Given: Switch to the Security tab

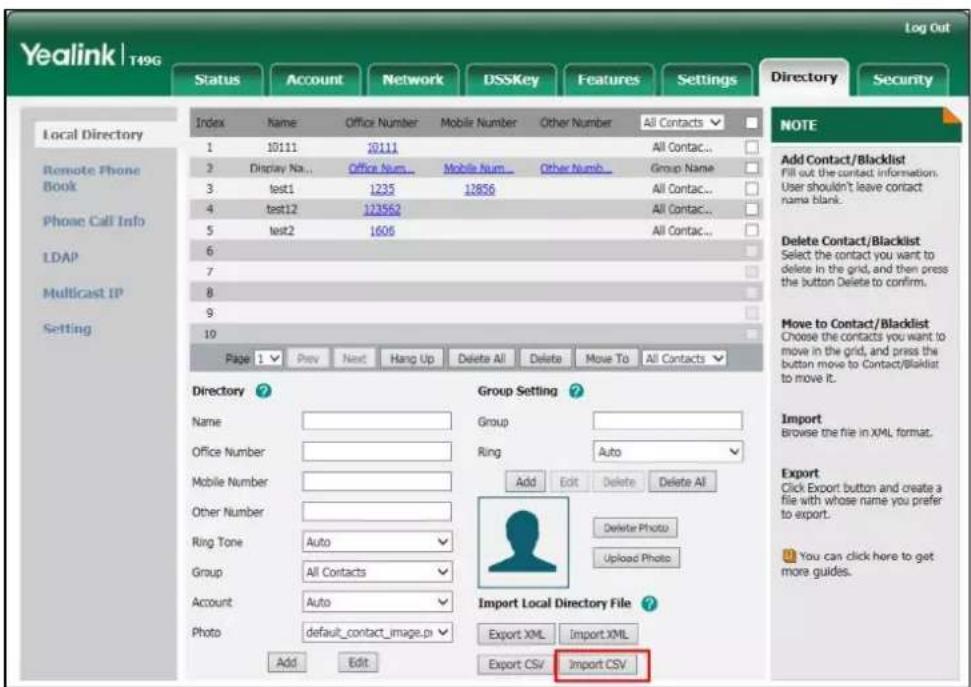Looking at the screenshot, I should (902, 80).
